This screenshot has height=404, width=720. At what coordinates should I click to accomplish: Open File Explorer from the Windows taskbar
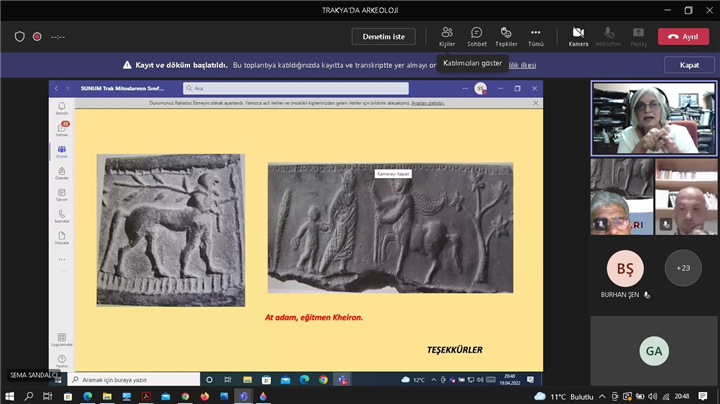tap(107, 396)
